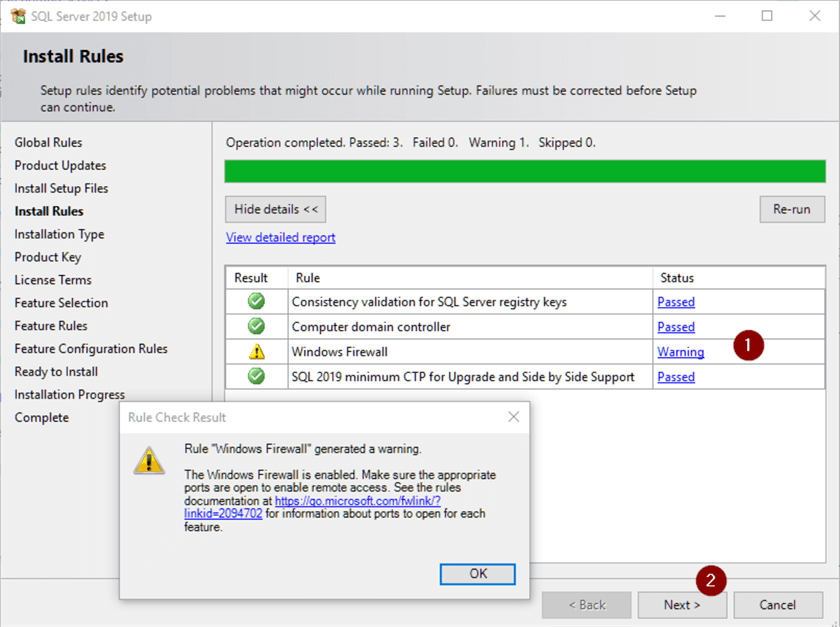Click large warning icon in Rule Check Result dialog
The image size is (840, 627).
(x=149, y=460)
